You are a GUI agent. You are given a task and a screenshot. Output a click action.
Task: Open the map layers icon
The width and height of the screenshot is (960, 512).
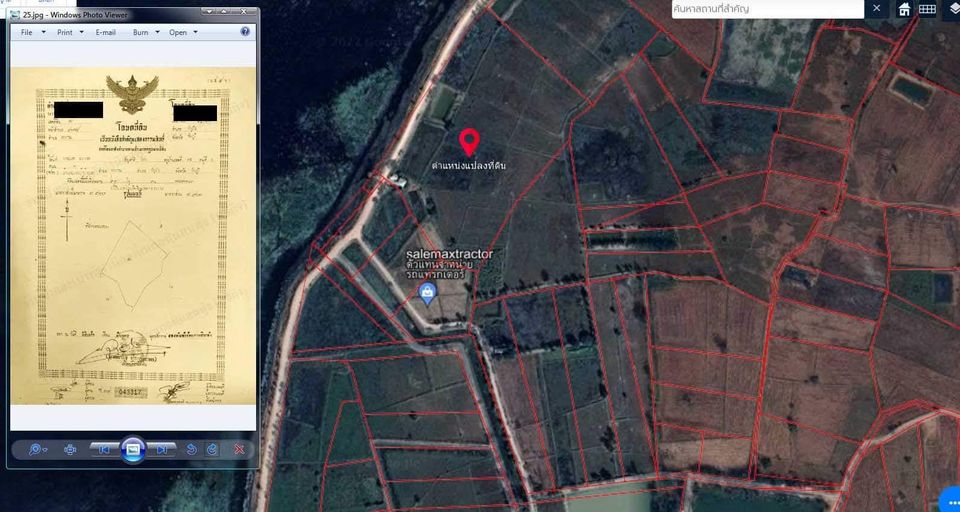953,9
